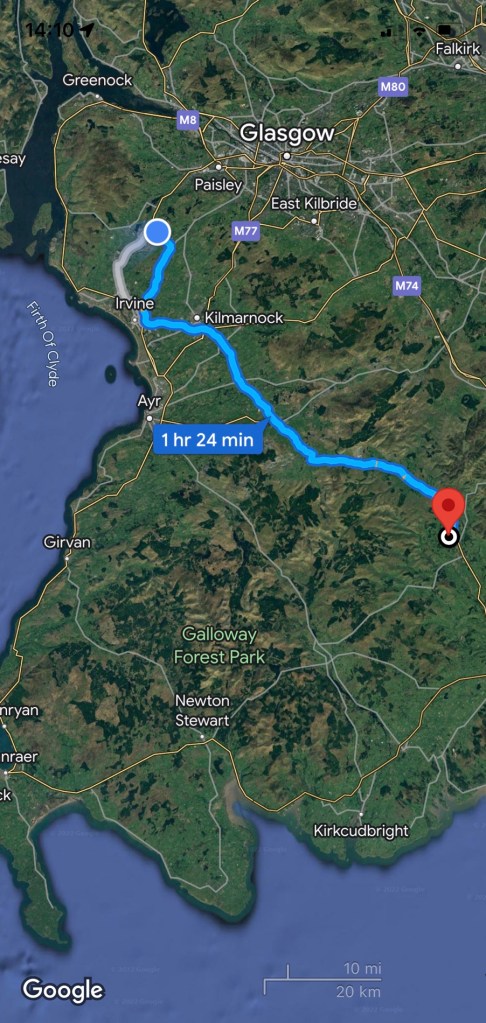
Task: Tap the Newton Stewart label
Action: click(x=202, y=710)
